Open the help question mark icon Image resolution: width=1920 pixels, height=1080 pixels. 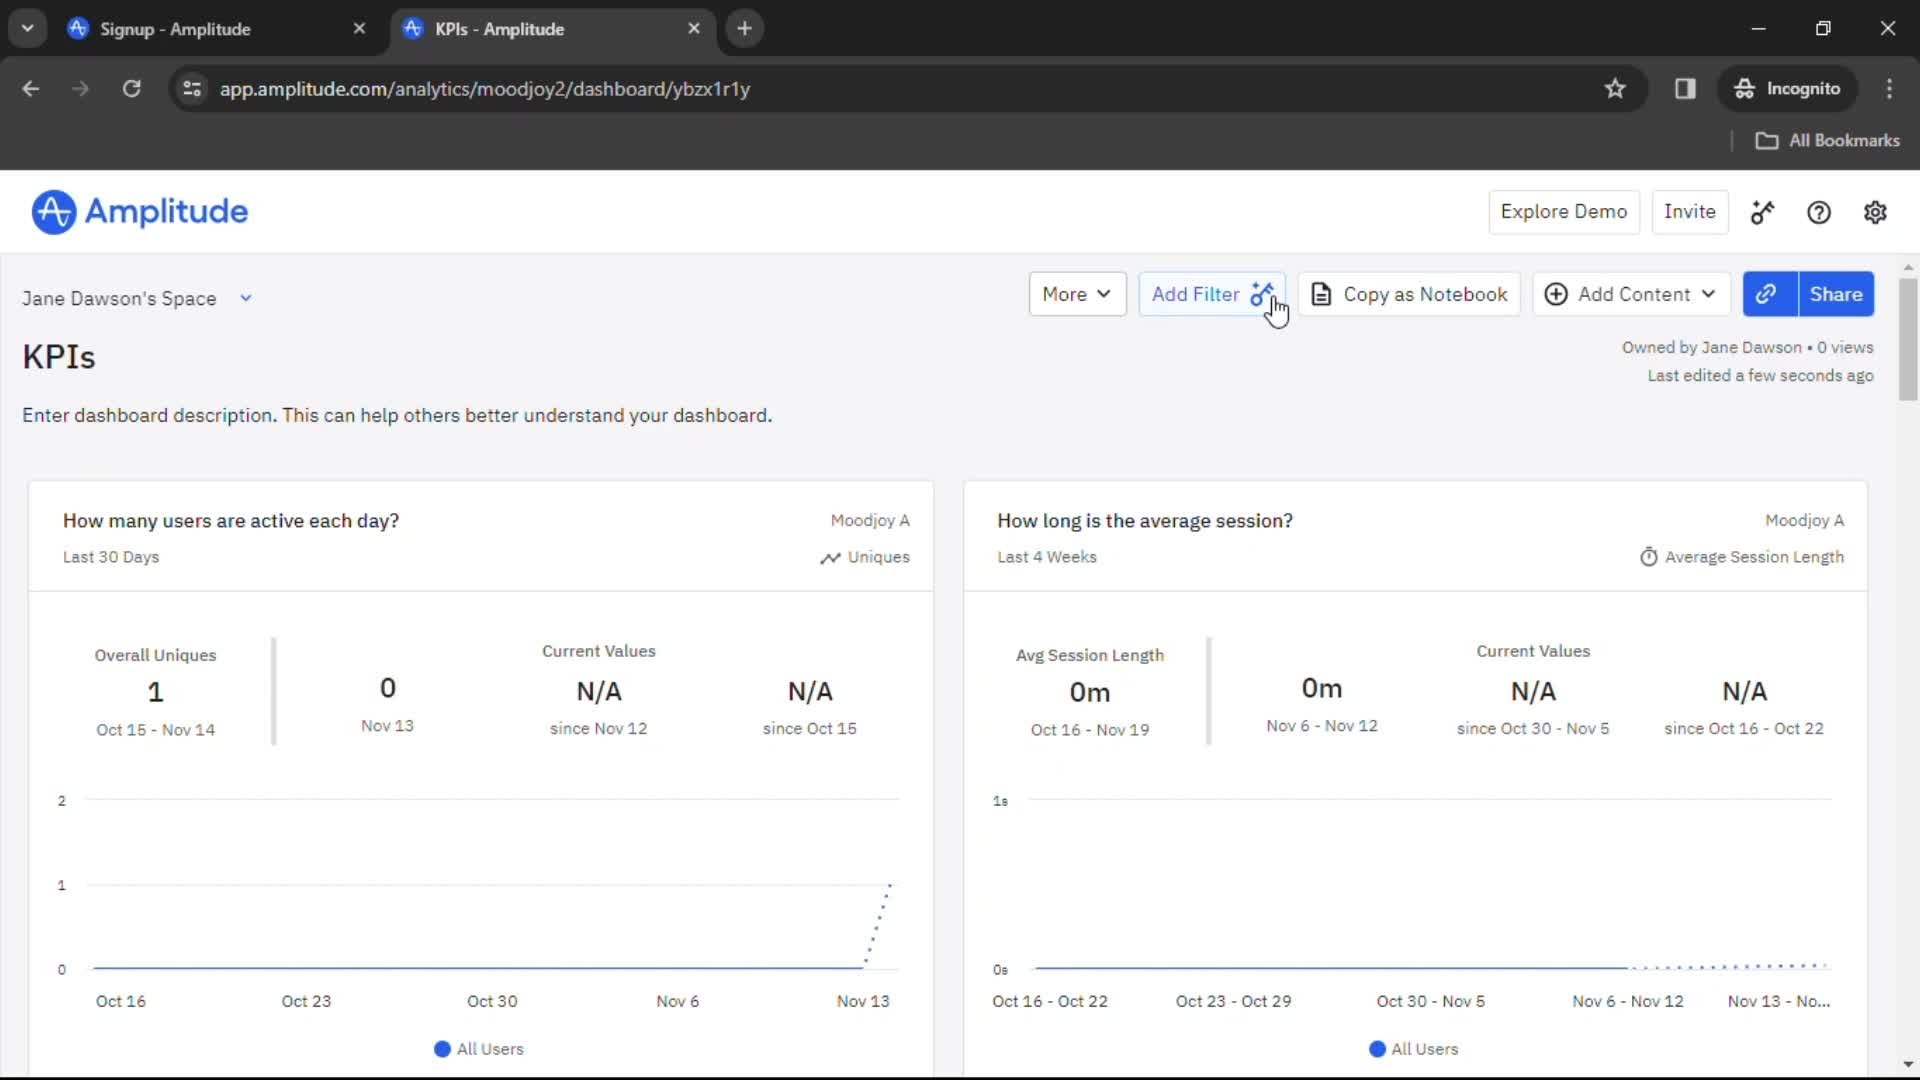(1819, 212)
